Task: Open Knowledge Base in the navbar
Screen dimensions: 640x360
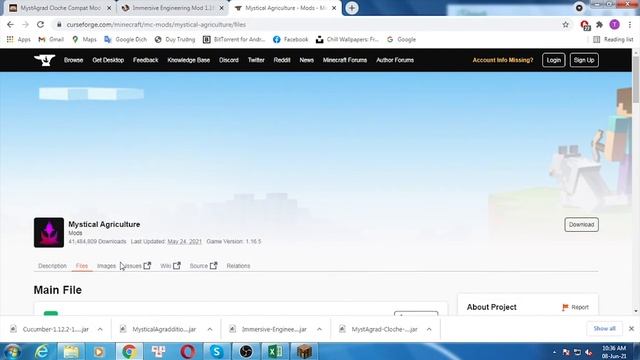Action: click(189, 60)
